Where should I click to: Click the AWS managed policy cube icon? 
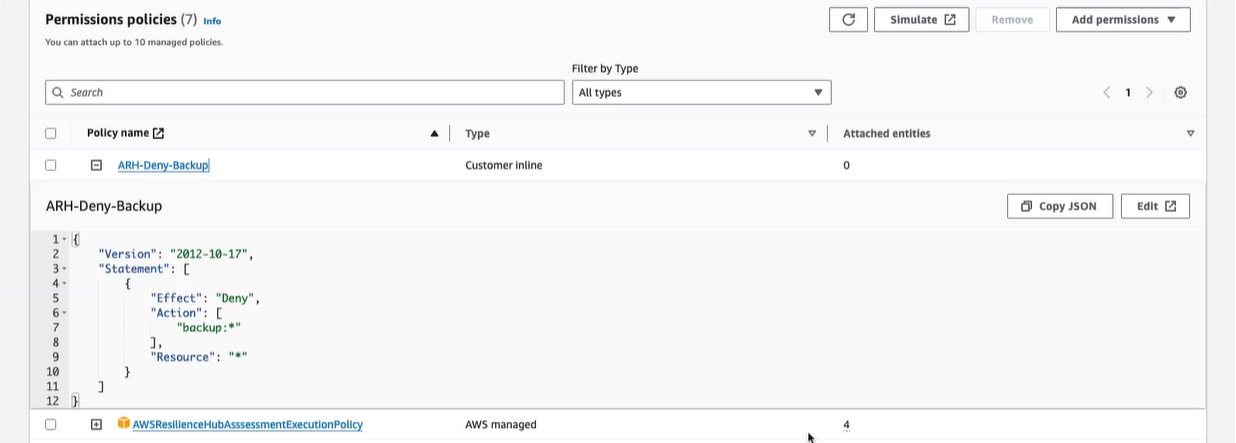click(124, 424)
